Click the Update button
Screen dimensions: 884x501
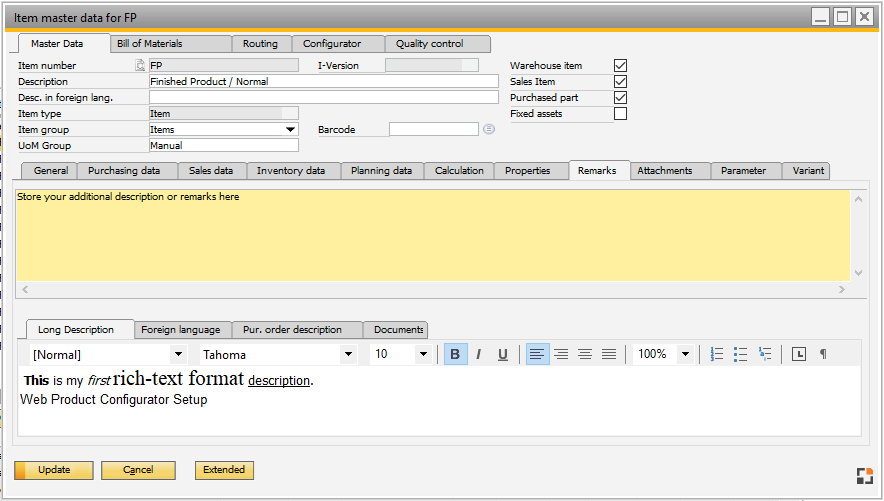pos(54,470)
